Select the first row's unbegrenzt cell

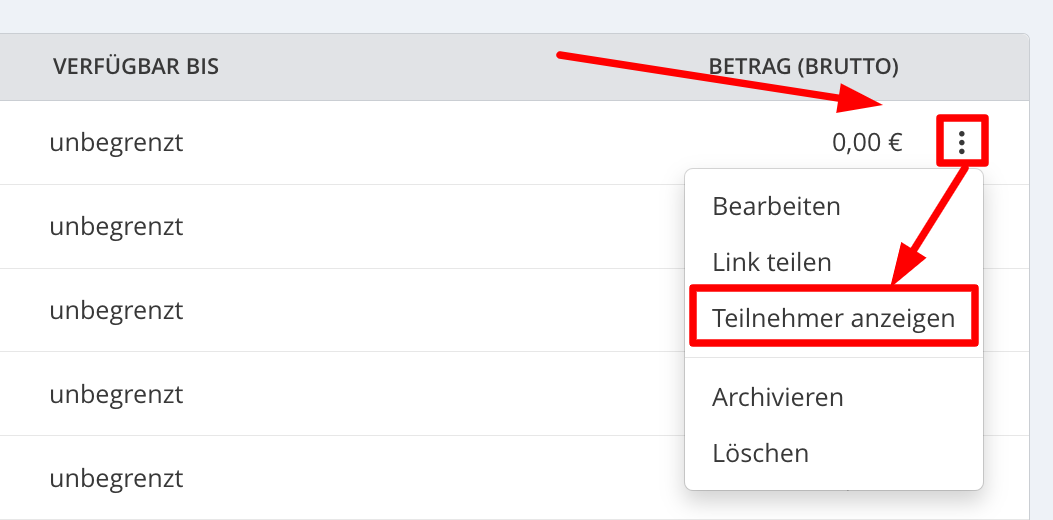click(x=116, y=142)
